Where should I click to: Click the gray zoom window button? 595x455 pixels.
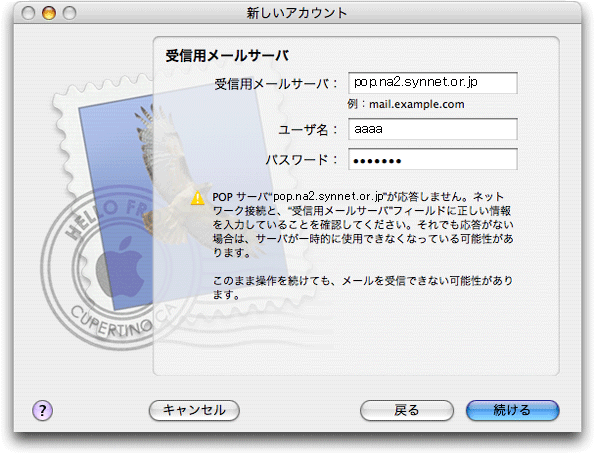[x=69, y=13]
